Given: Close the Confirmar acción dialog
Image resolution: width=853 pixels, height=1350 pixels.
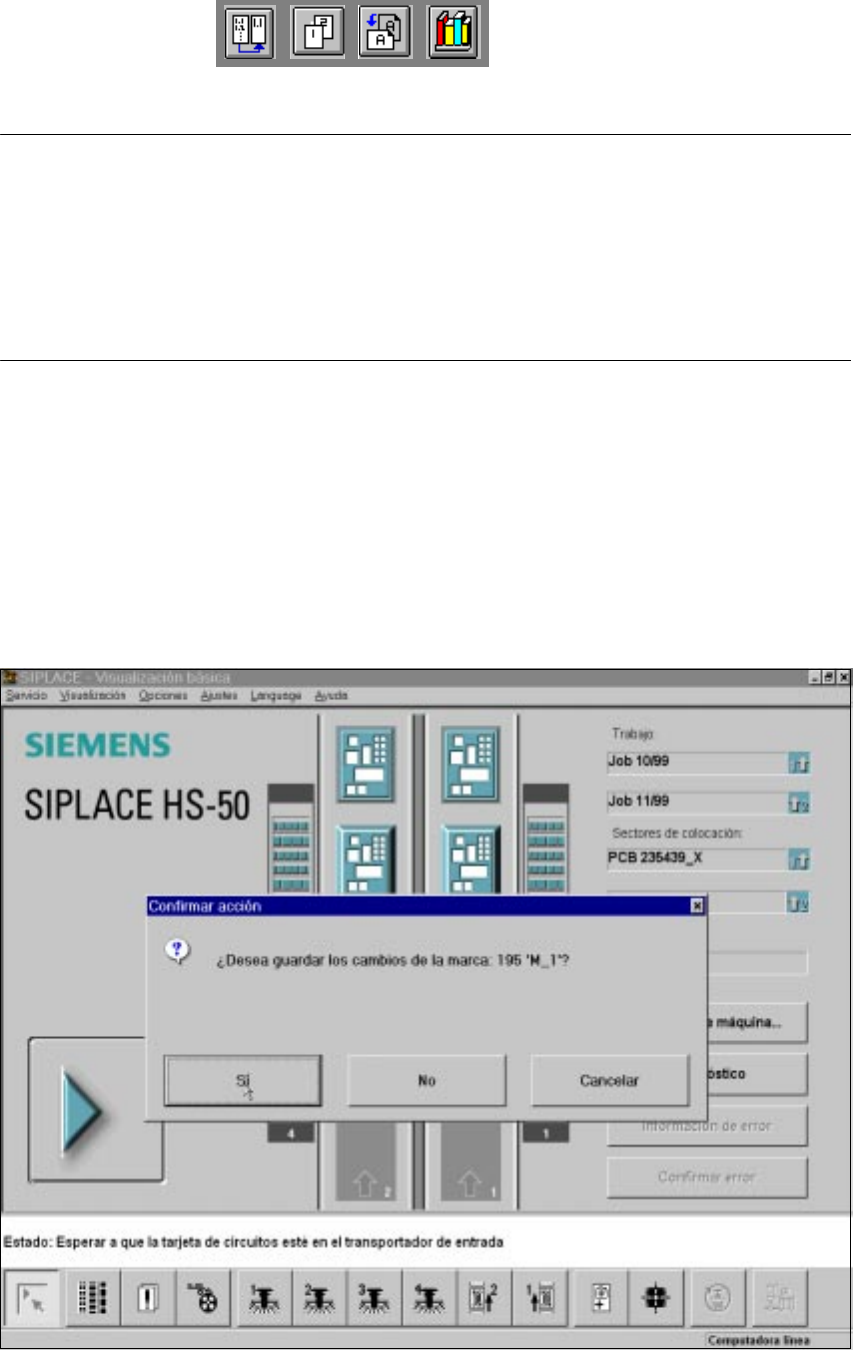Looking at the screenshot, I should click(697, 906).
